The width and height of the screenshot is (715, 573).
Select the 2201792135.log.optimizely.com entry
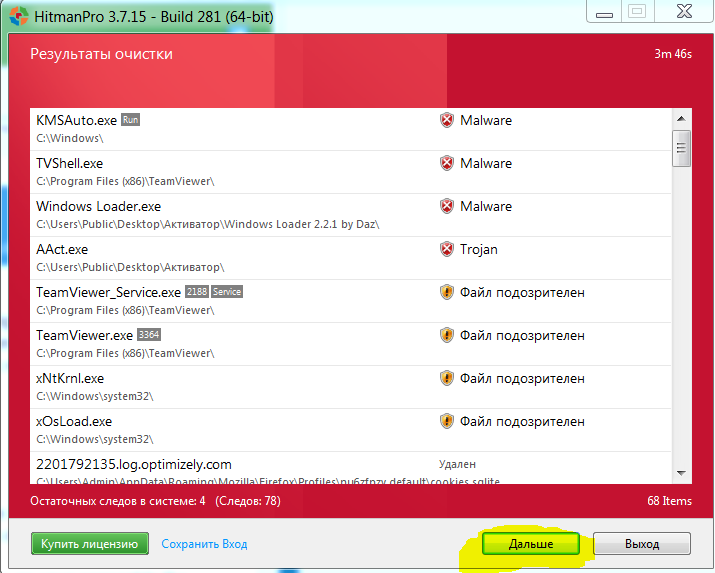coord(134,464)
